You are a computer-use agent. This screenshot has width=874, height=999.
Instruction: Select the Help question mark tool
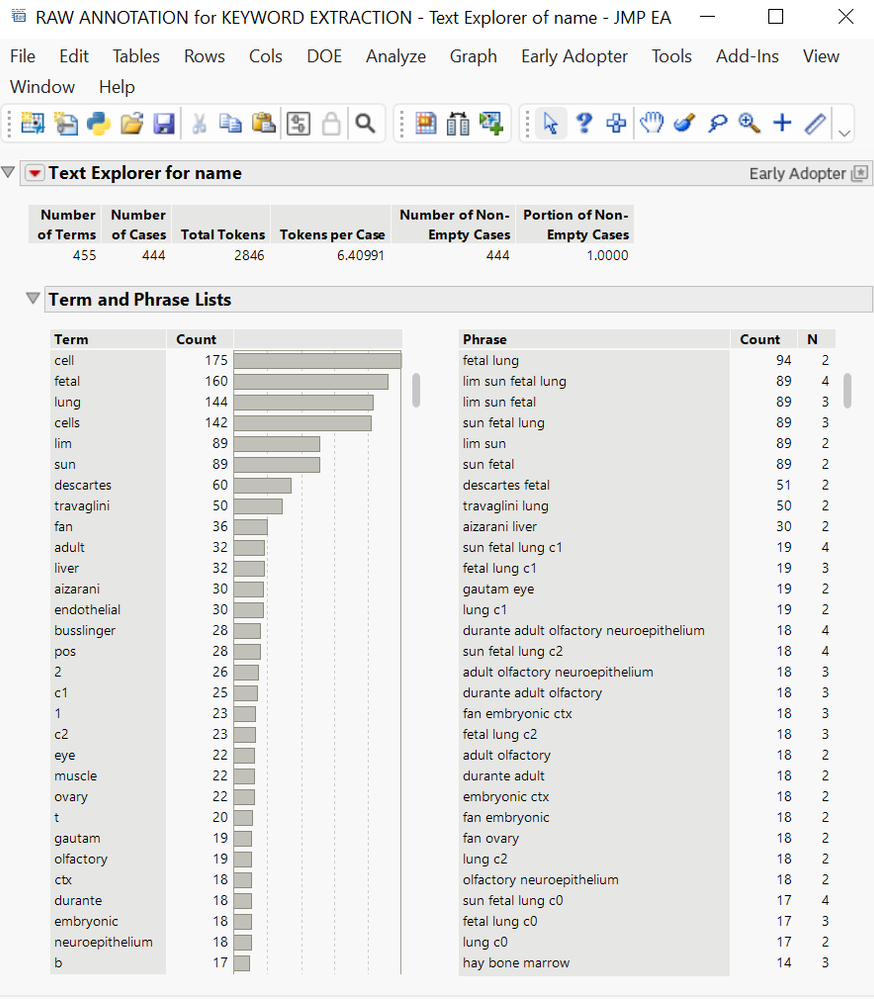tap(584, 123)
